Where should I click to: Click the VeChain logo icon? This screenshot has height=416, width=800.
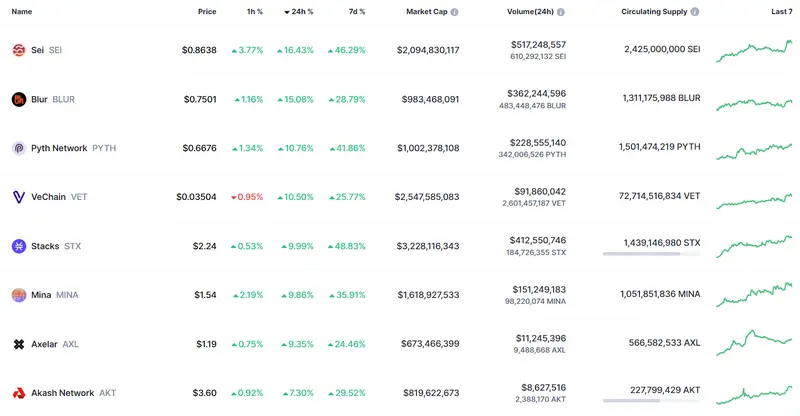point(18,197)
